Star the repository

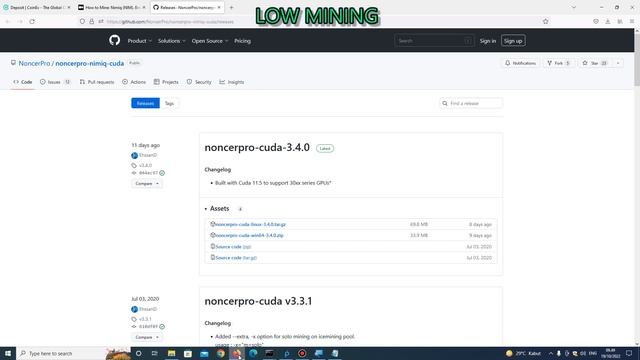tap(595, 63)
